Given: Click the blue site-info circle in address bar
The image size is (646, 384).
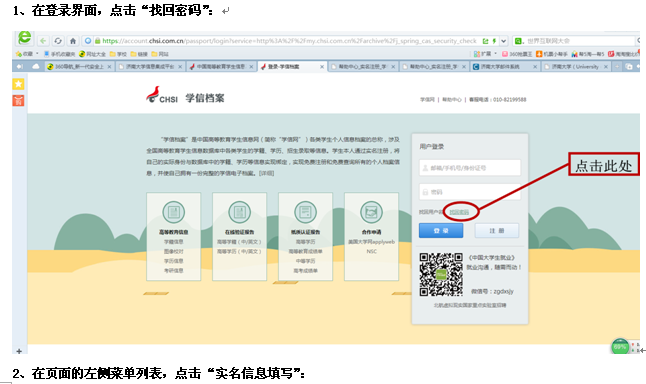Looking at the screenshot, I should coord(88,41).
